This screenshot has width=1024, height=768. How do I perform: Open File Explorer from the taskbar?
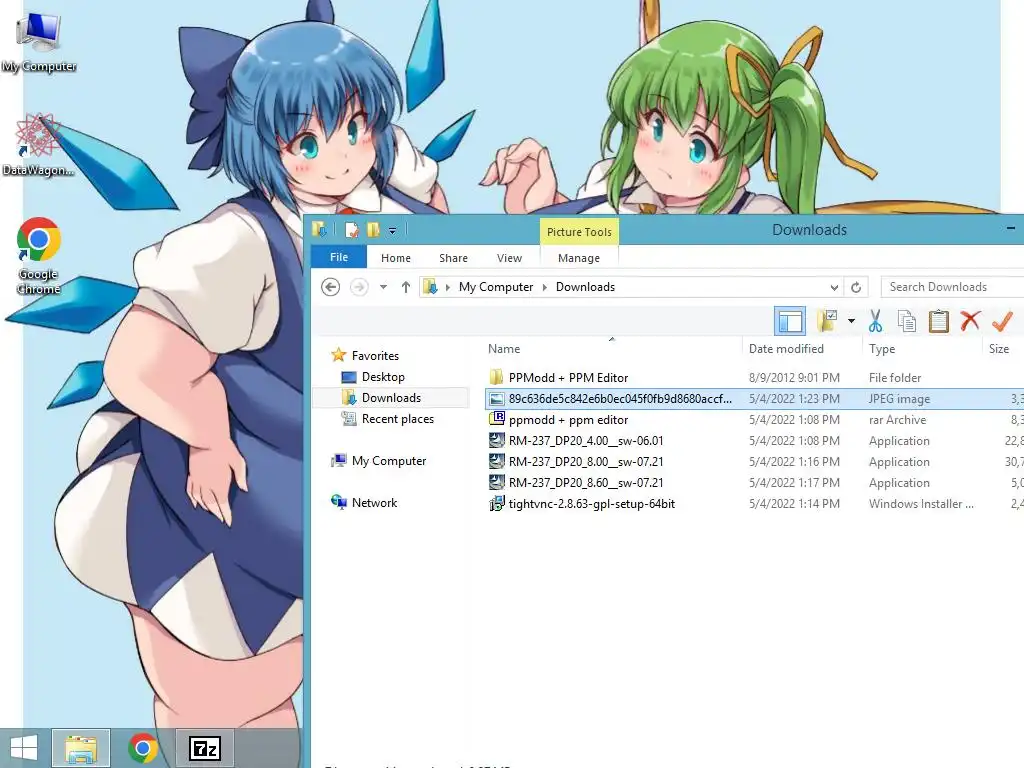[x=81, y=748]
